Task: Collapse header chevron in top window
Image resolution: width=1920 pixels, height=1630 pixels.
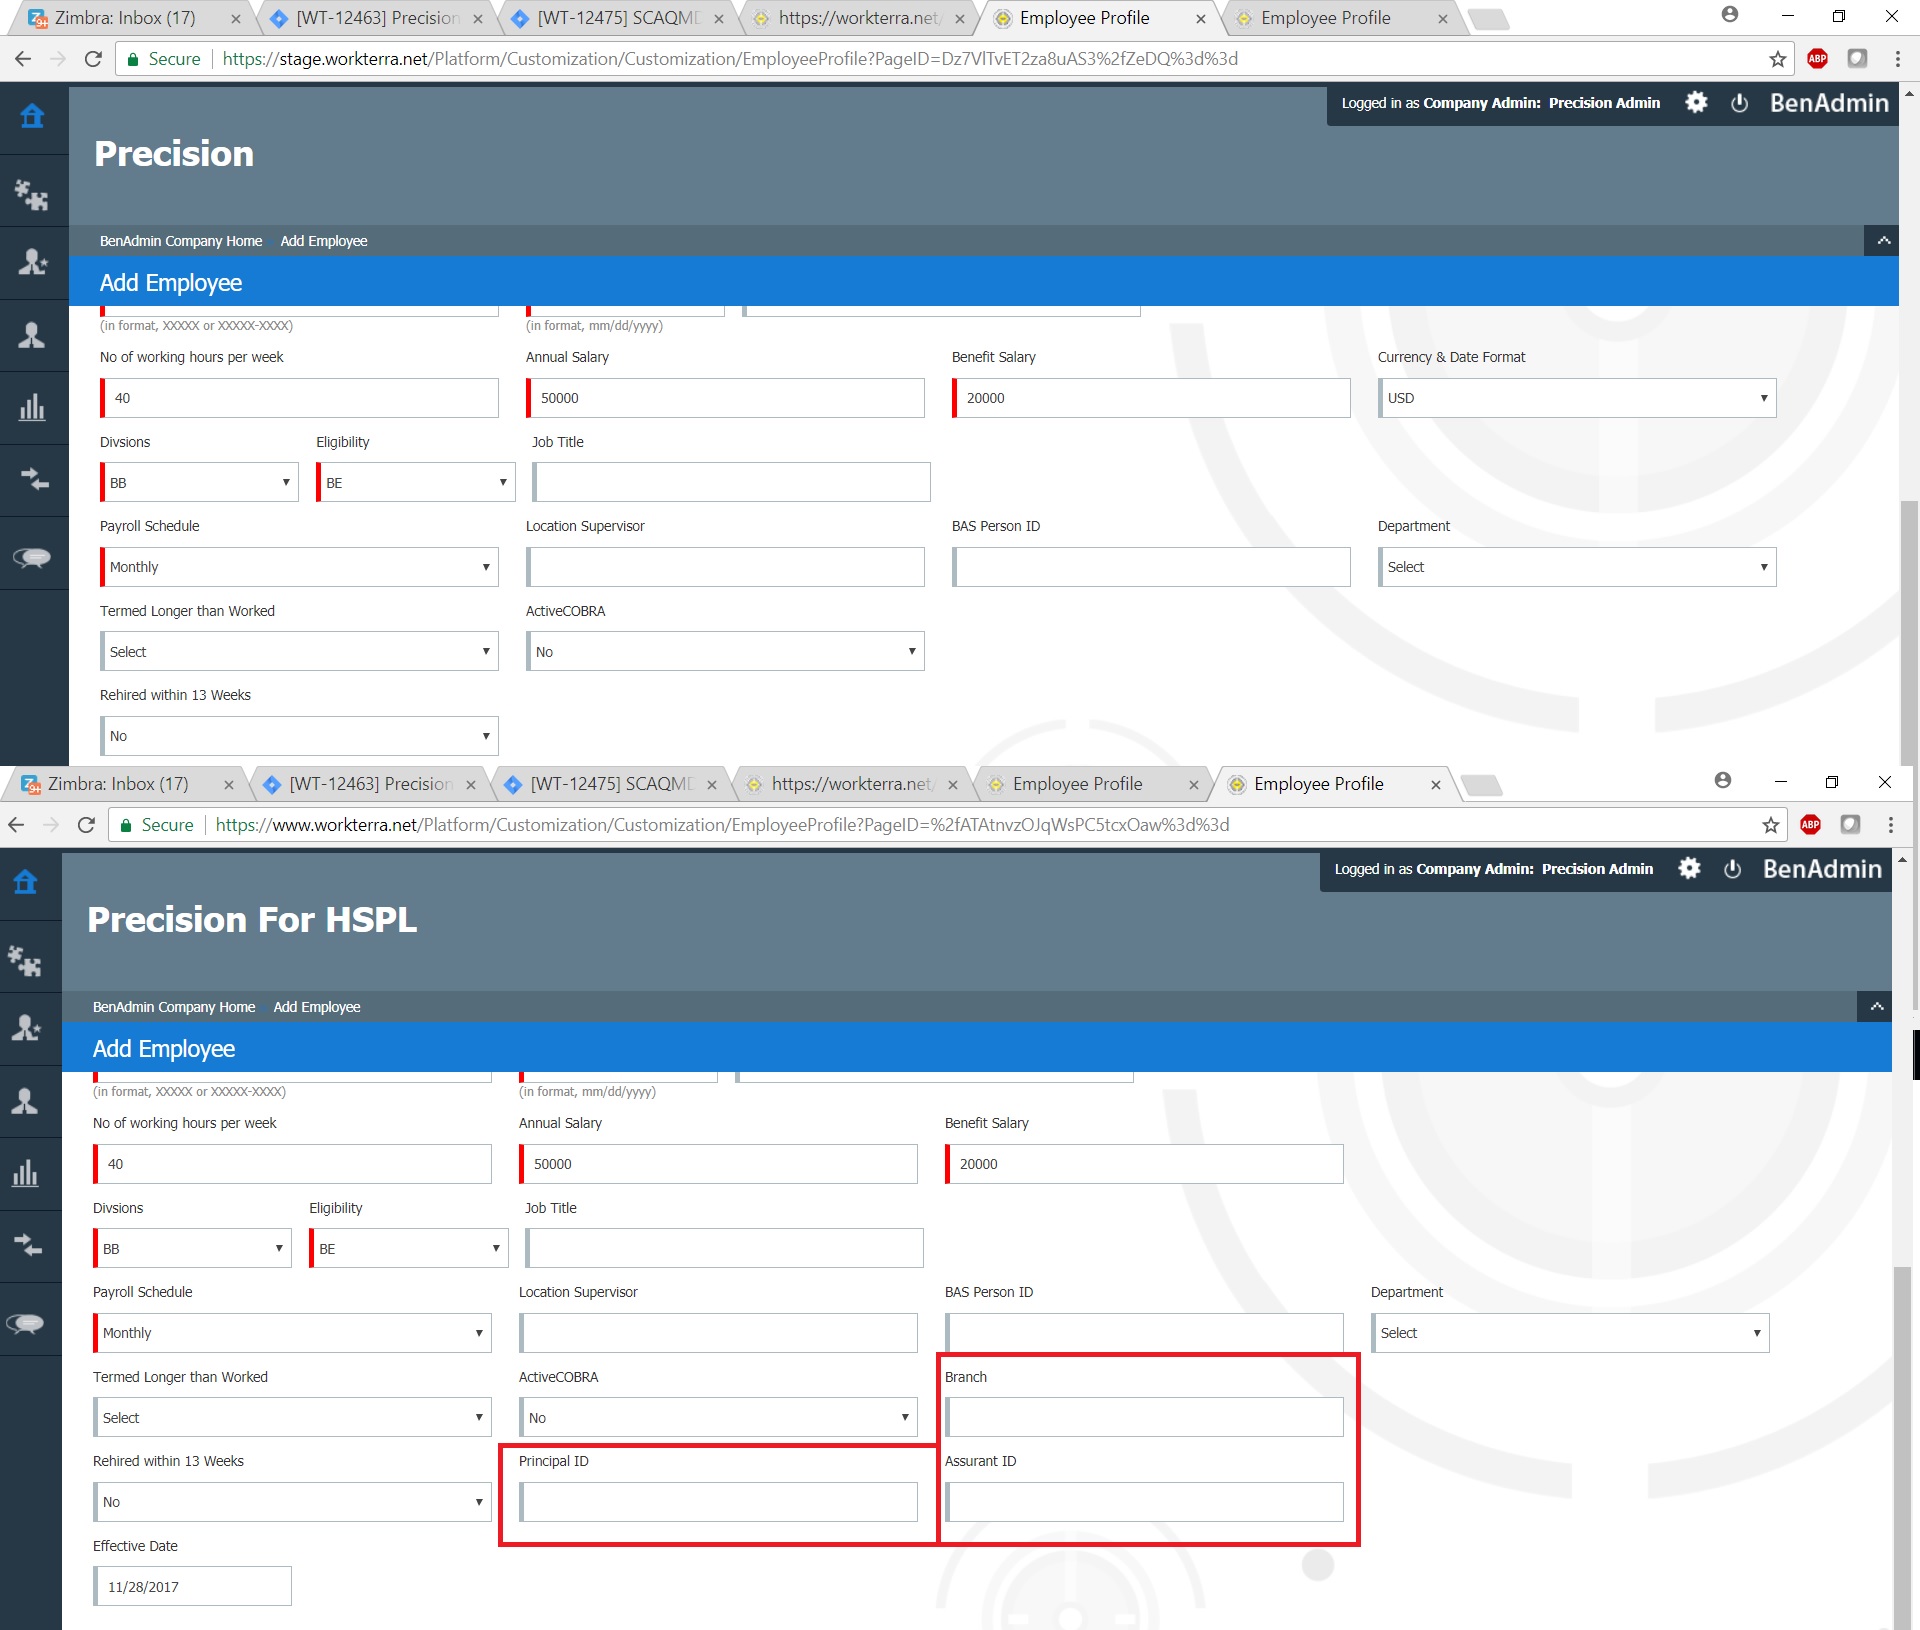Action: (1883, 241)
